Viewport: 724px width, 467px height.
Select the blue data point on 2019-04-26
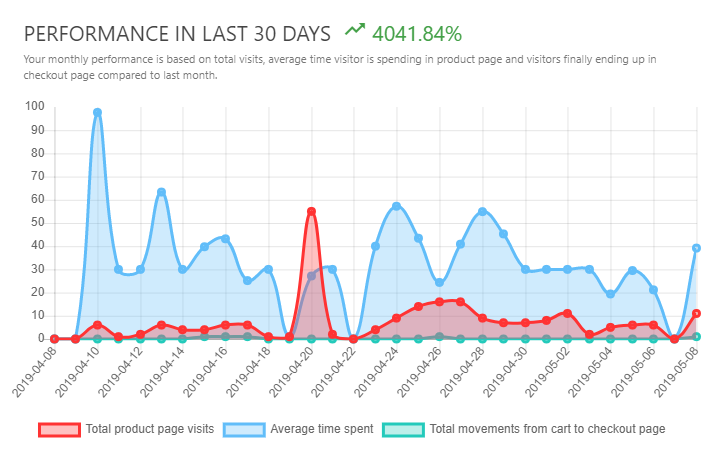[x=440, y=282]
